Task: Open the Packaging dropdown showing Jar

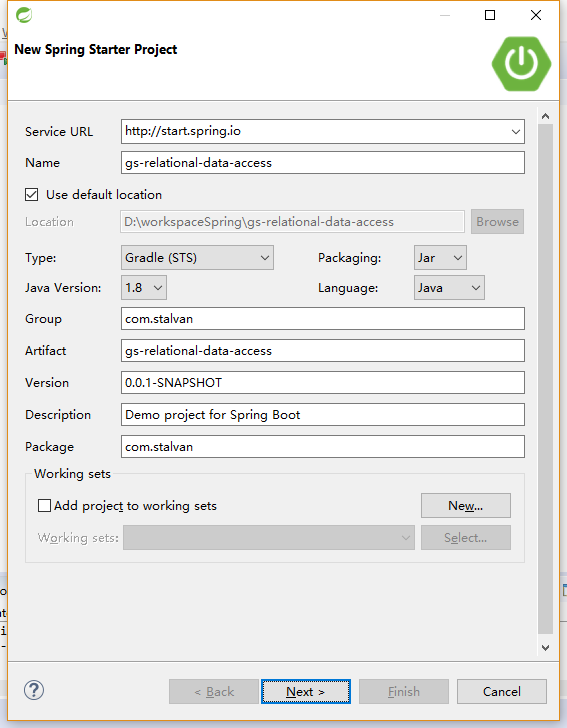Action: click(440, 258)
